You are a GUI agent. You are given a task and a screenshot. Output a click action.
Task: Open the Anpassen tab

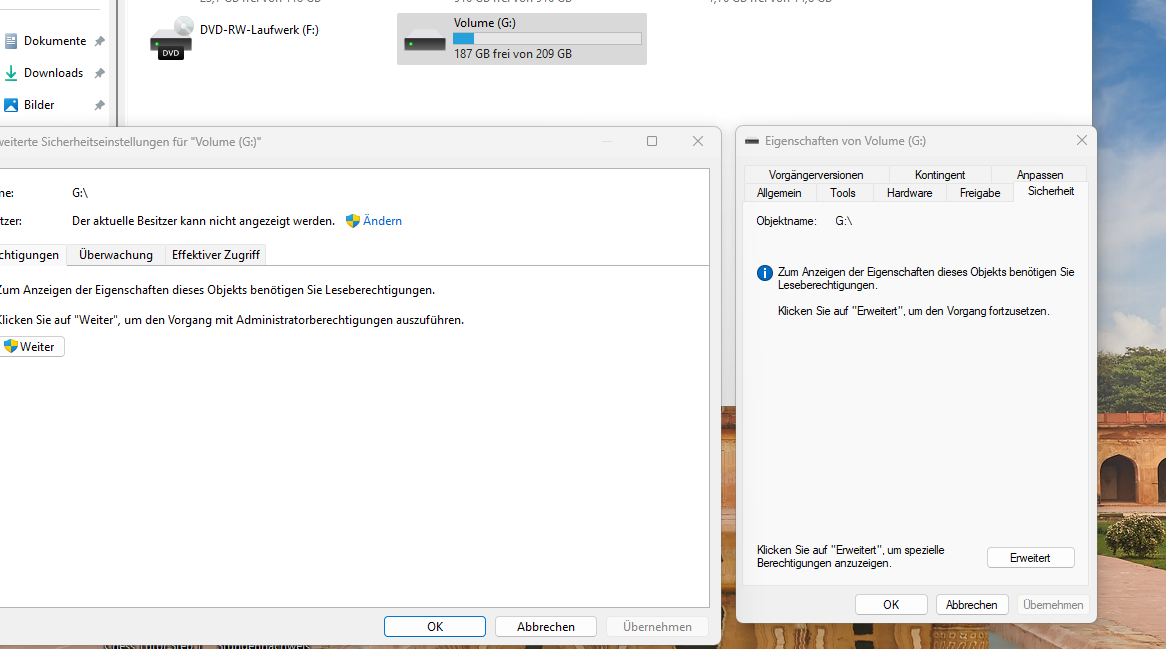[1040, 175]
